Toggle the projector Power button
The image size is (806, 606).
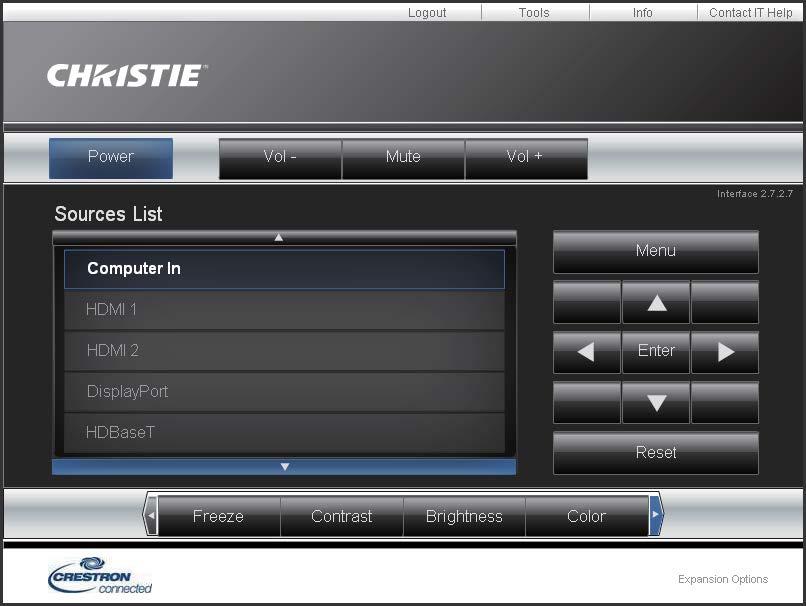(x=111, y=158)
